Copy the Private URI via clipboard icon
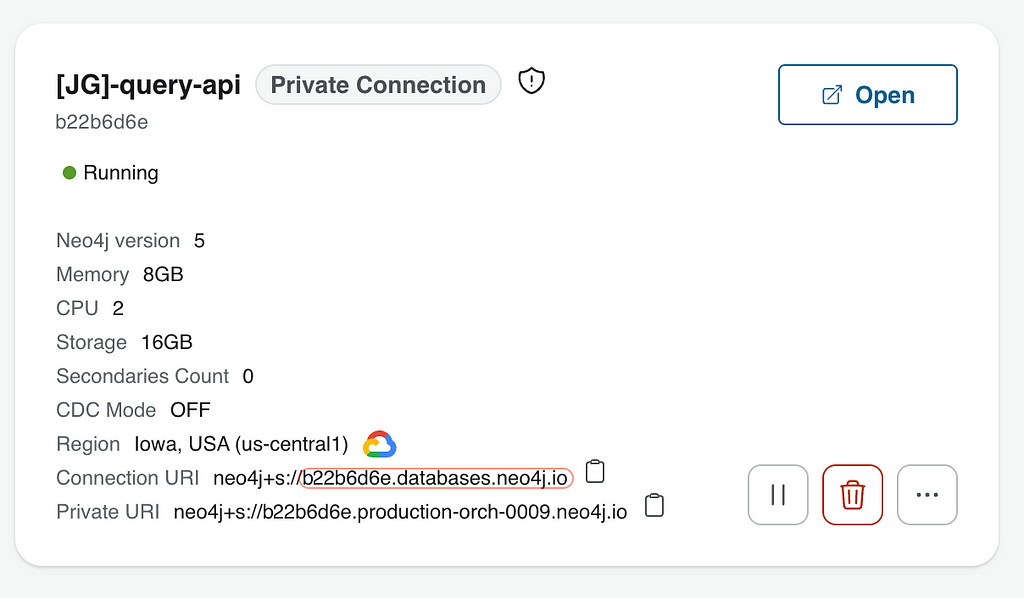The height and width of the screenshot is (598, 1024). tap(654, 505)
